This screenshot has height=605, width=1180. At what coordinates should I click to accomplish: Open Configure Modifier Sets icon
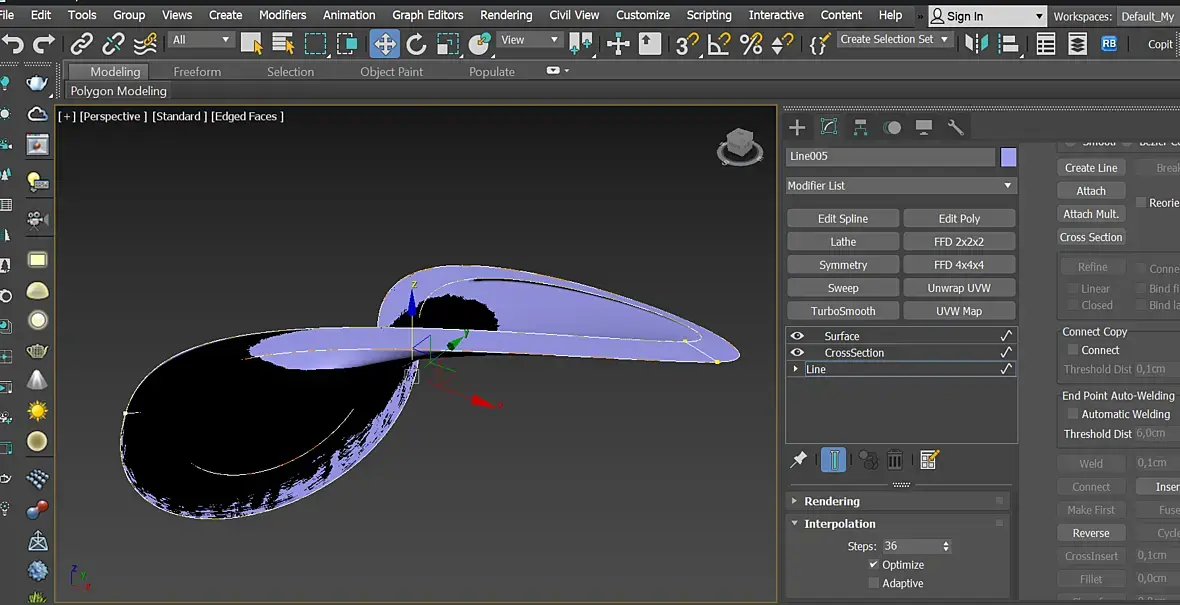click(929, 460)
